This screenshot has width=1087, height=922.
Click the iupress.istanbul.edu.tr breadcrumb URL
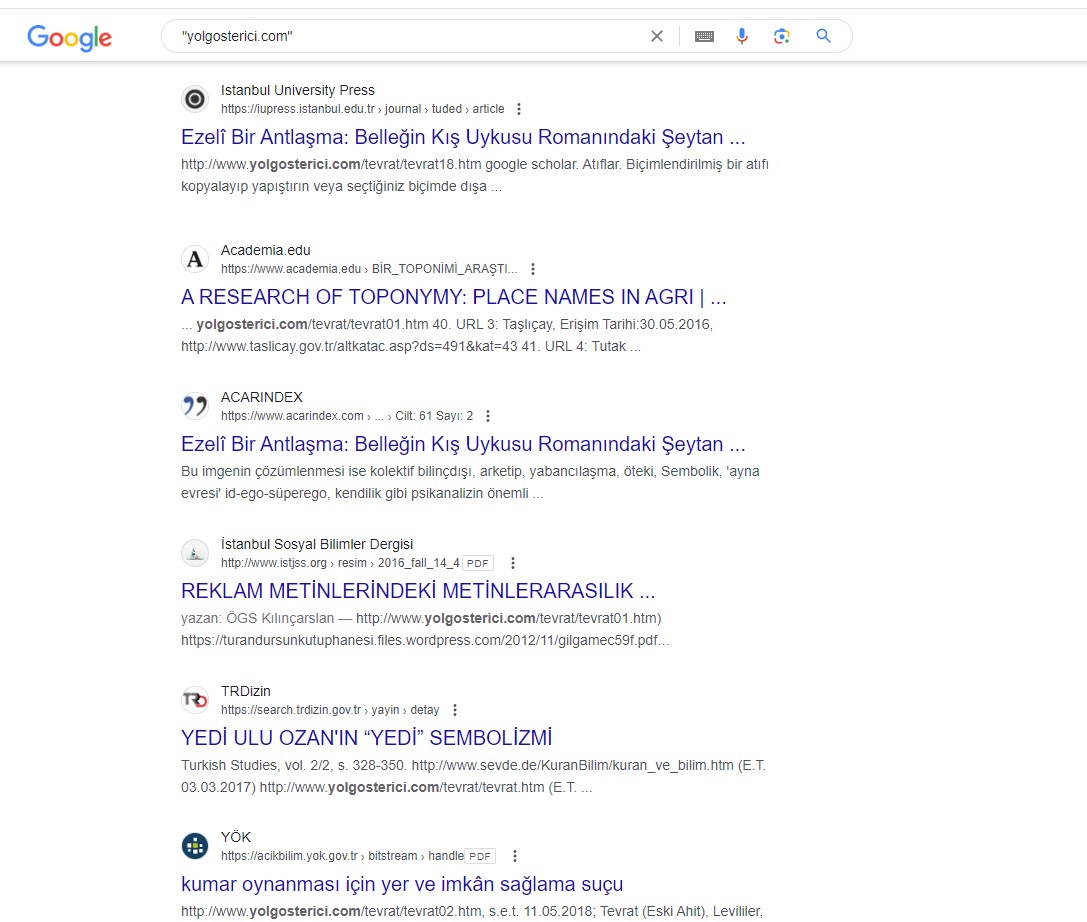363,109
